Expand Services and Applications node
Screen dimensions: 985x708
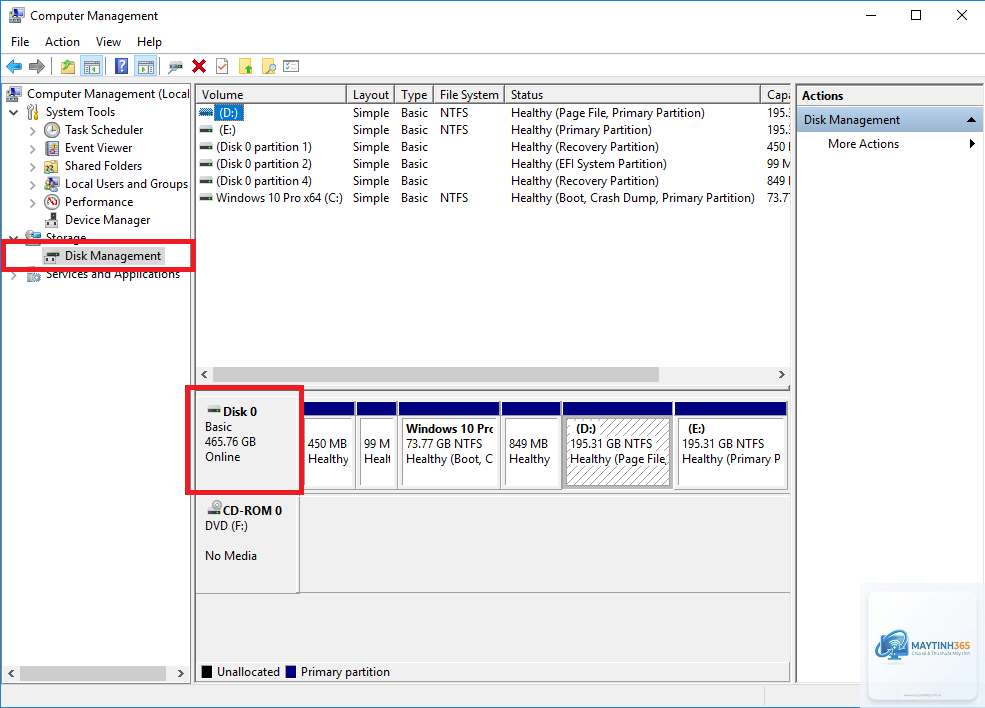tap(14, 275)
